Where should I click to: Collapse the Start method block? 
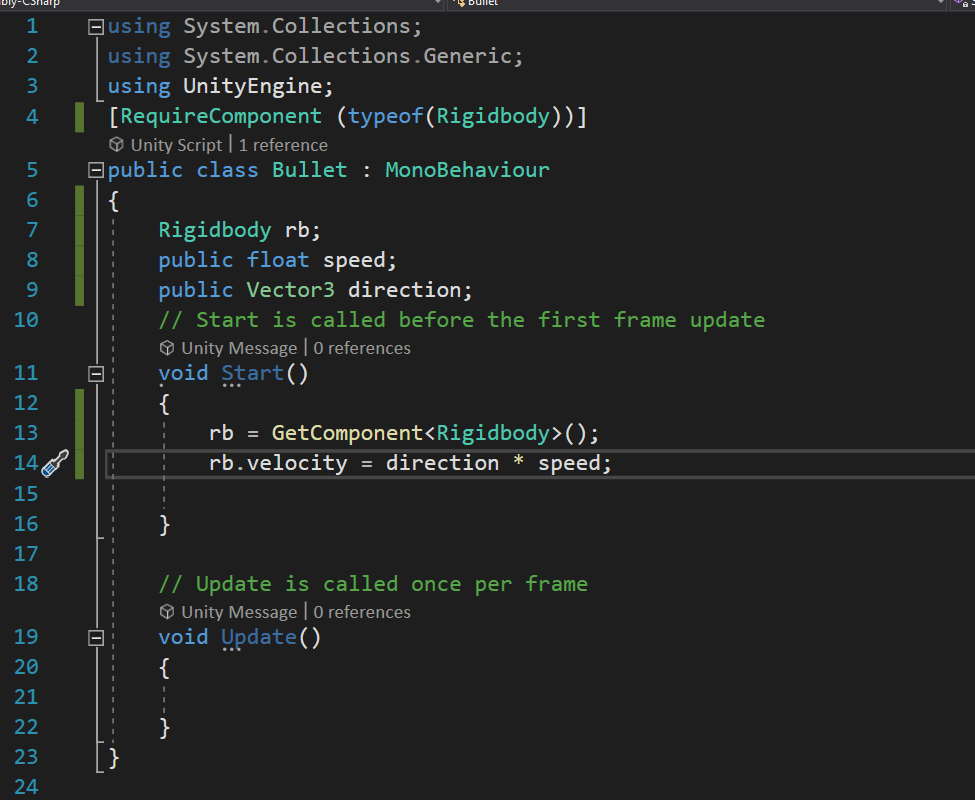pyautogui.click(x=96, y=374)
